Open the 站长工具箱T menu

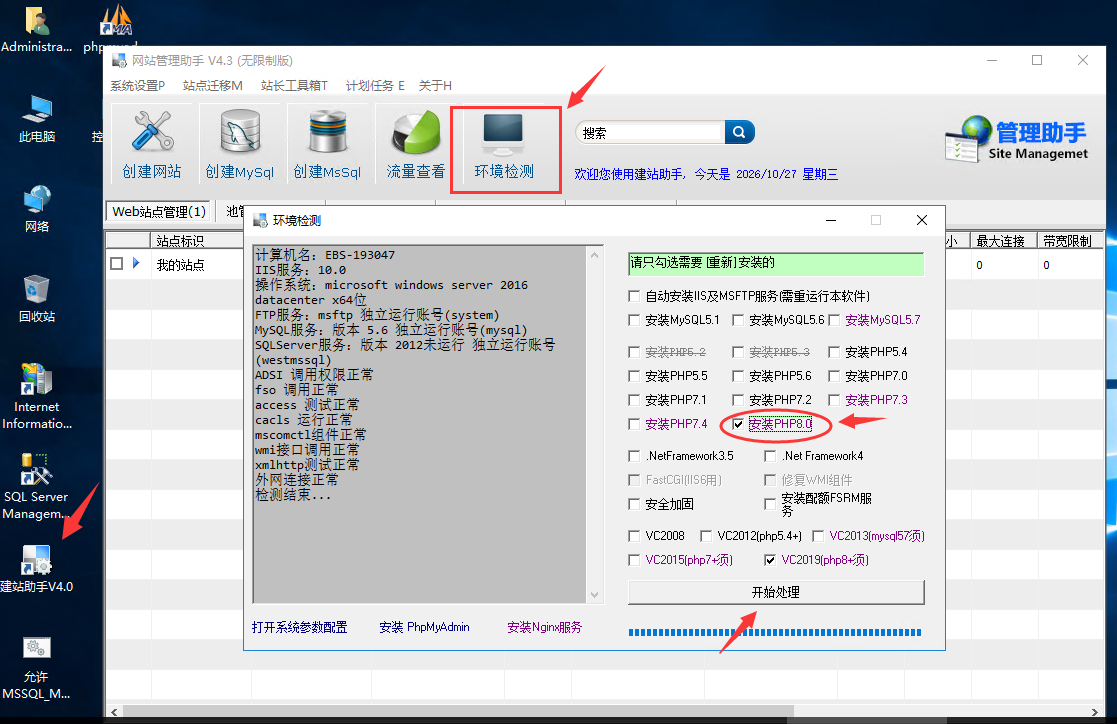point(294,86)
